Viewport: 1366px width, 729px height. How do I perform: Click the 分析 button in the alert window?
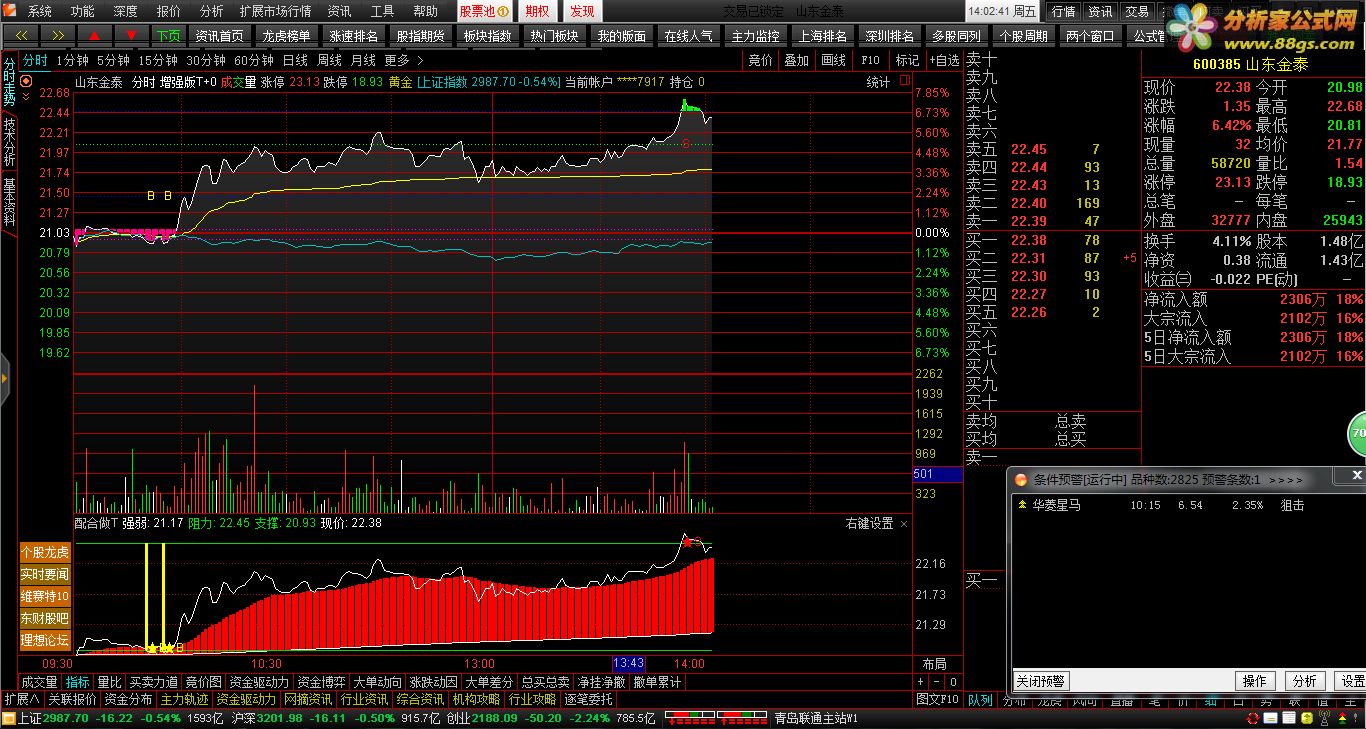[x=1305, y=681]
